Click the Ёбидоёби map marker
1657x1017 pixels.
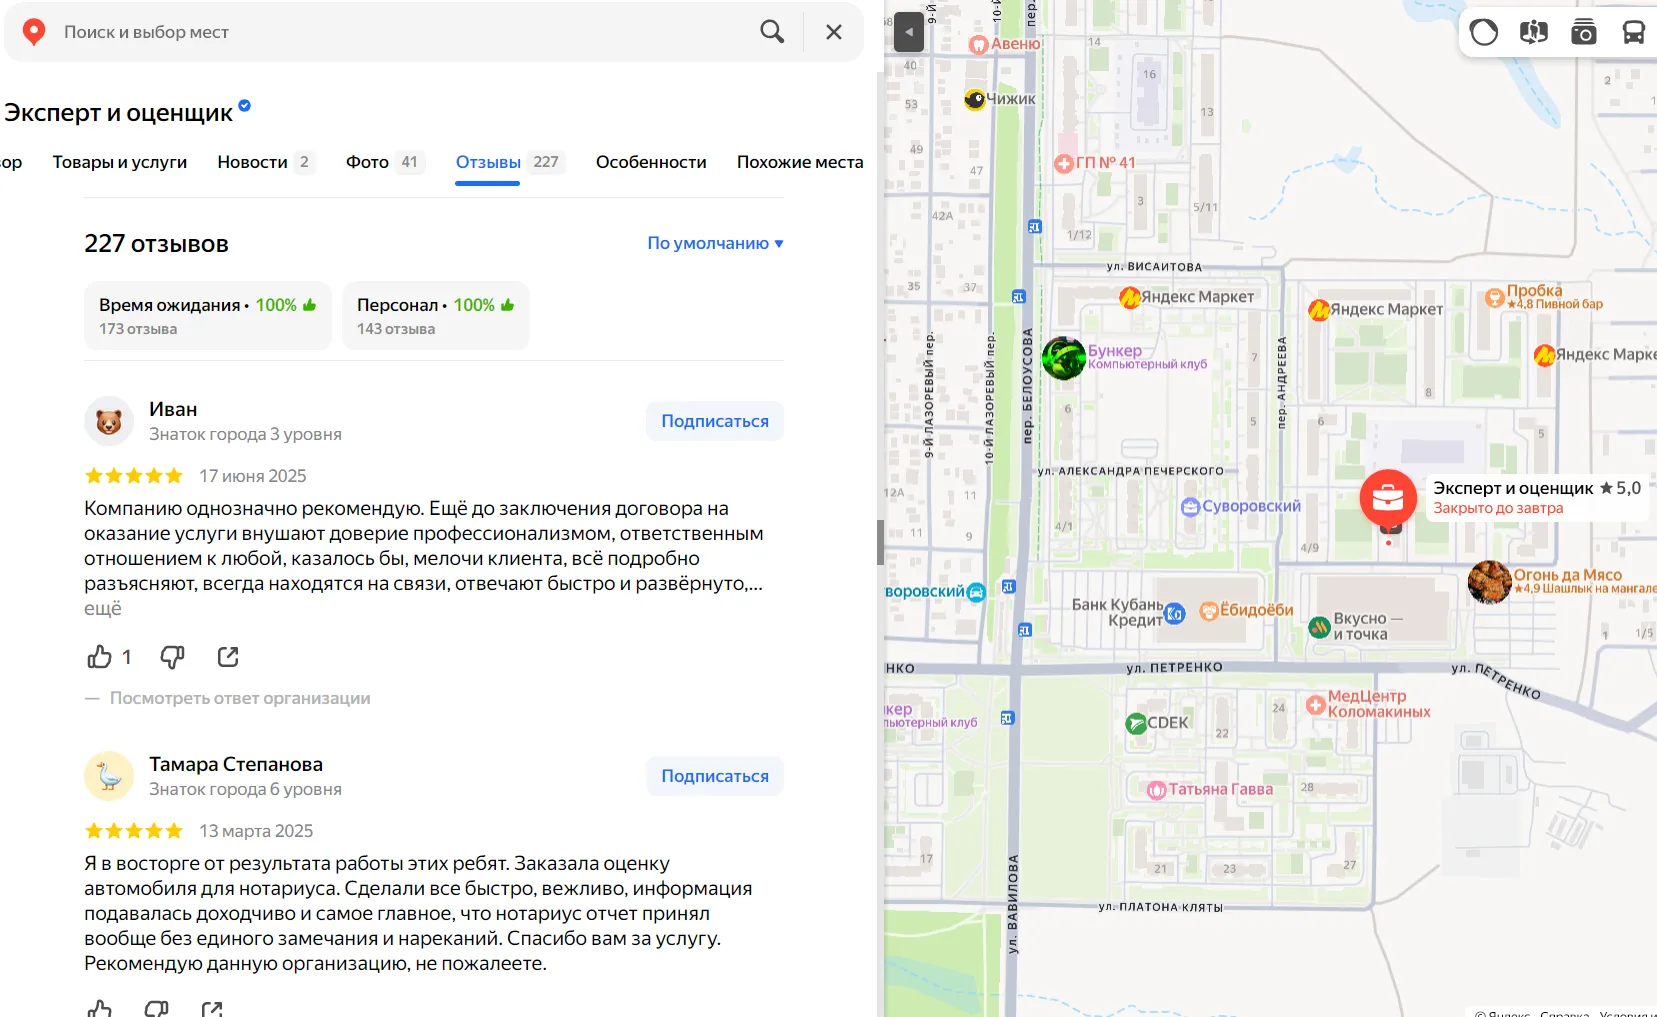(1208, 611)
